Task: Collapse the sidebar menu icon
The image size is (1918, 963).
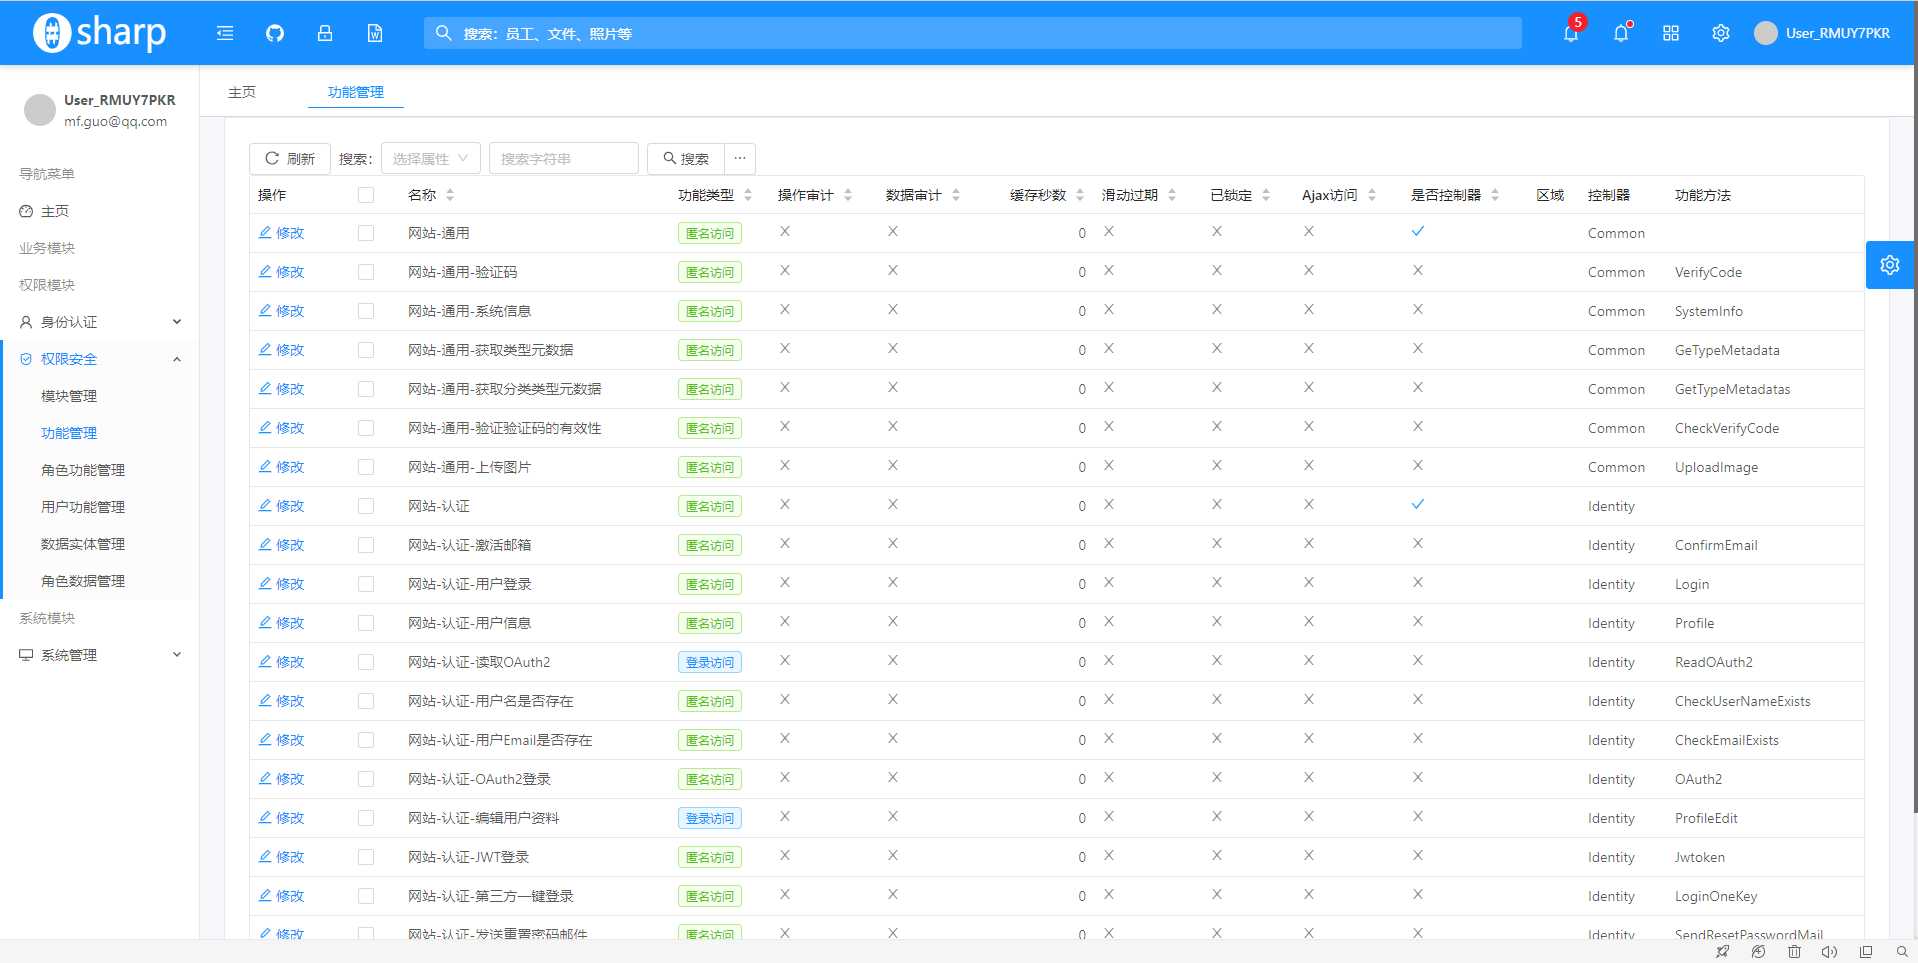Action: pos(225,33)
